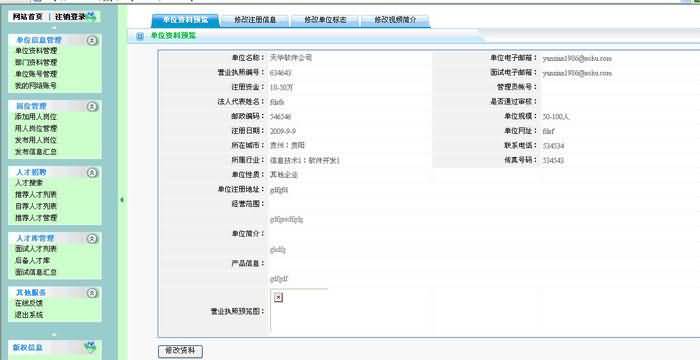Click 退出系统 under 其他服务

(x=29, y=315)
